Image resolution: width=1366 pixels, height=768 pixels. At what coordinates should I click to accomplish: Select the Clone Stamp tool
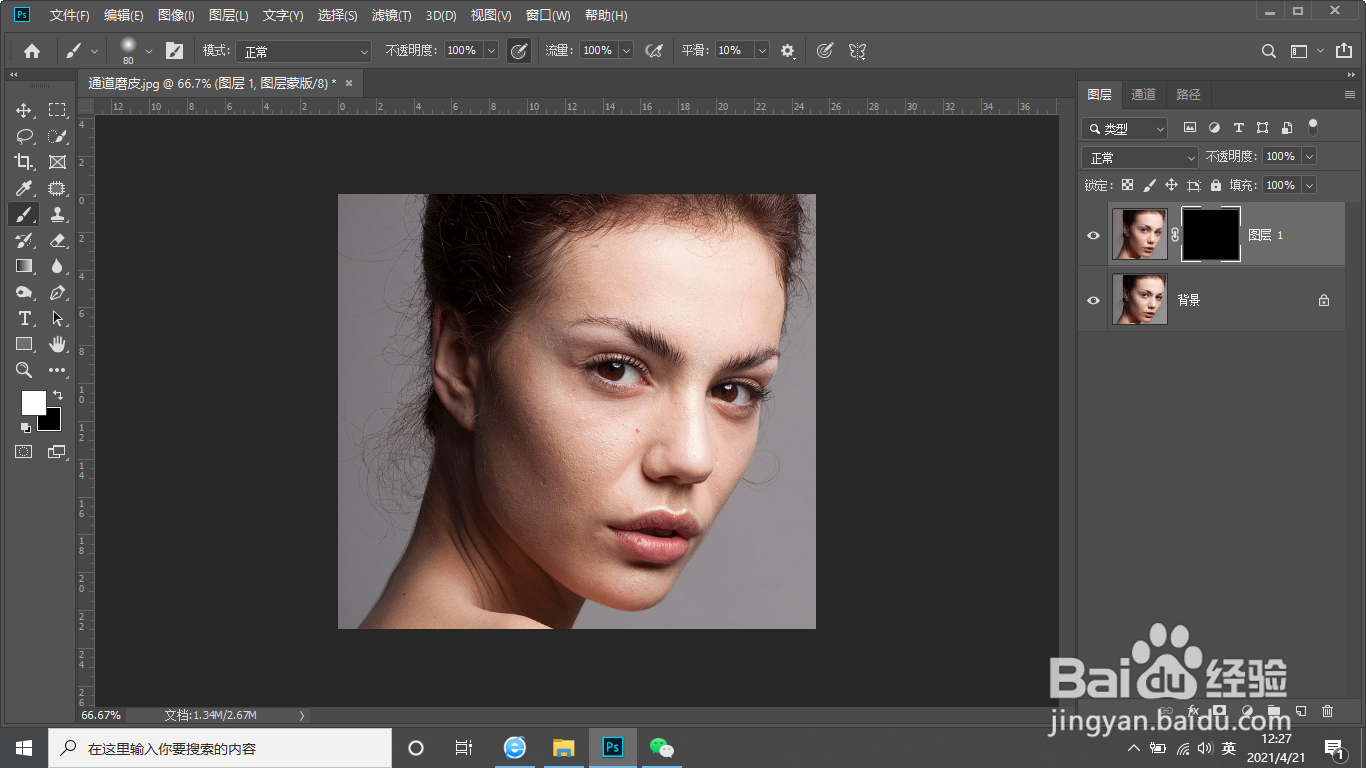coord(57,214)
